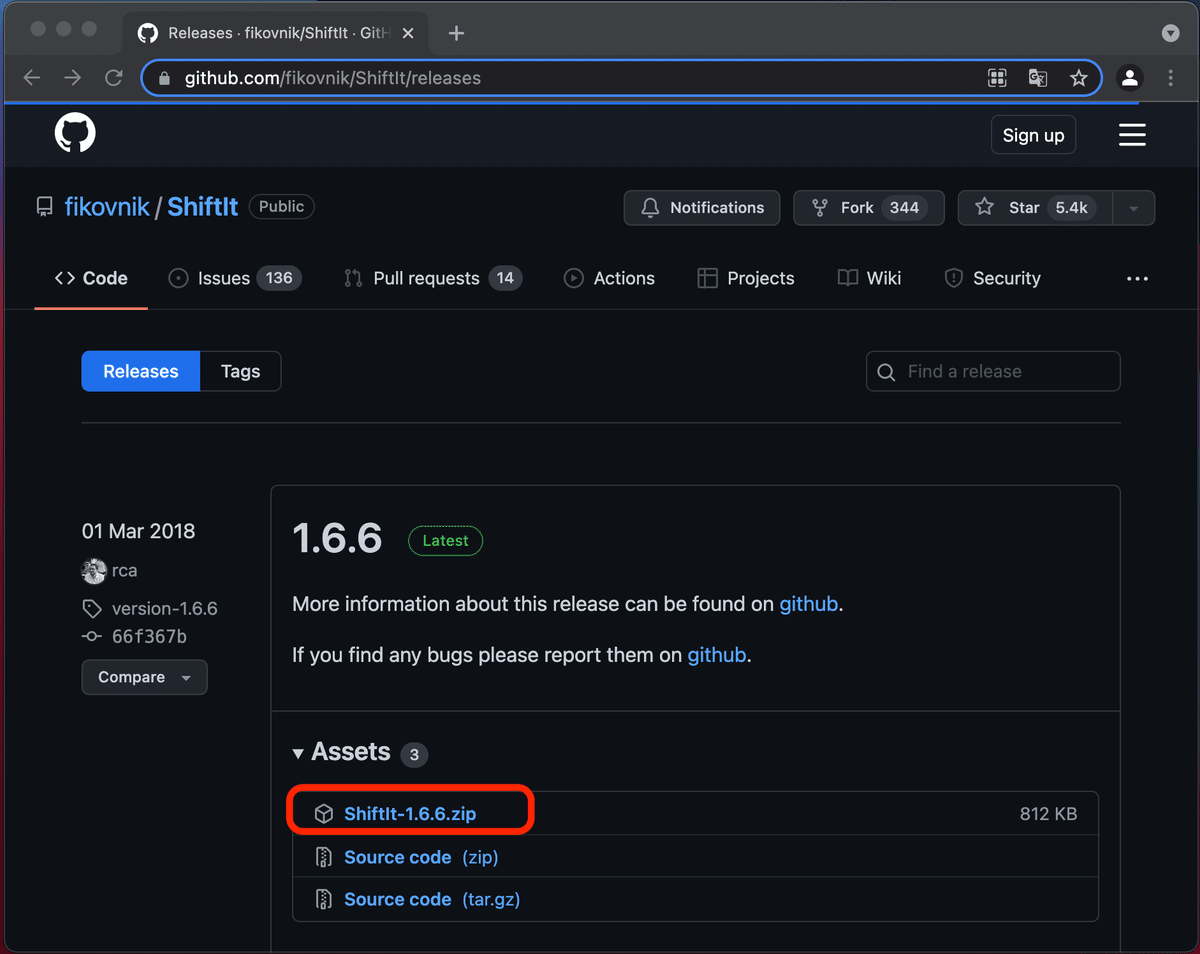
Task: Click the 812 KB file size text
Action: click(1048, 814)
